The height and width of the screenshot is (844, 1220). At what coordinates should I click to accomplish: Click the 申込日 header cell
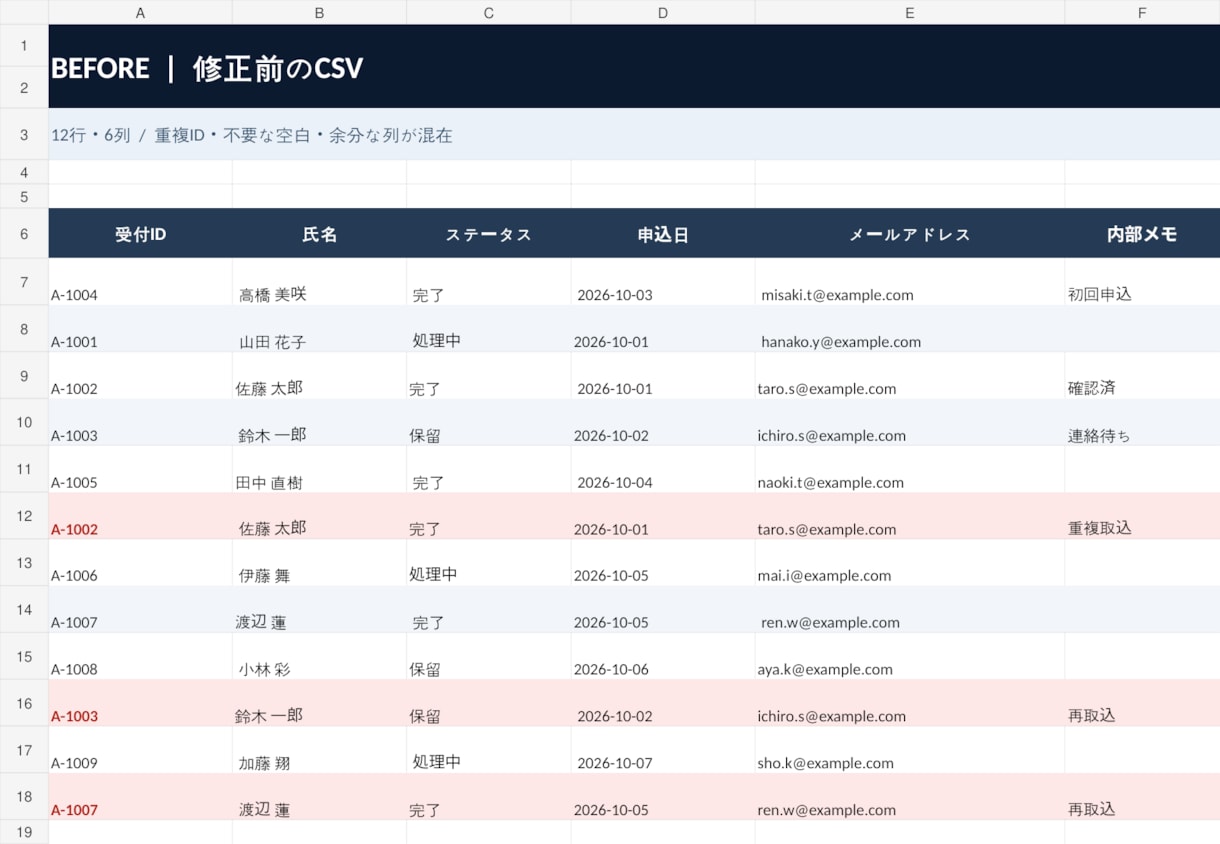[663, 234]
